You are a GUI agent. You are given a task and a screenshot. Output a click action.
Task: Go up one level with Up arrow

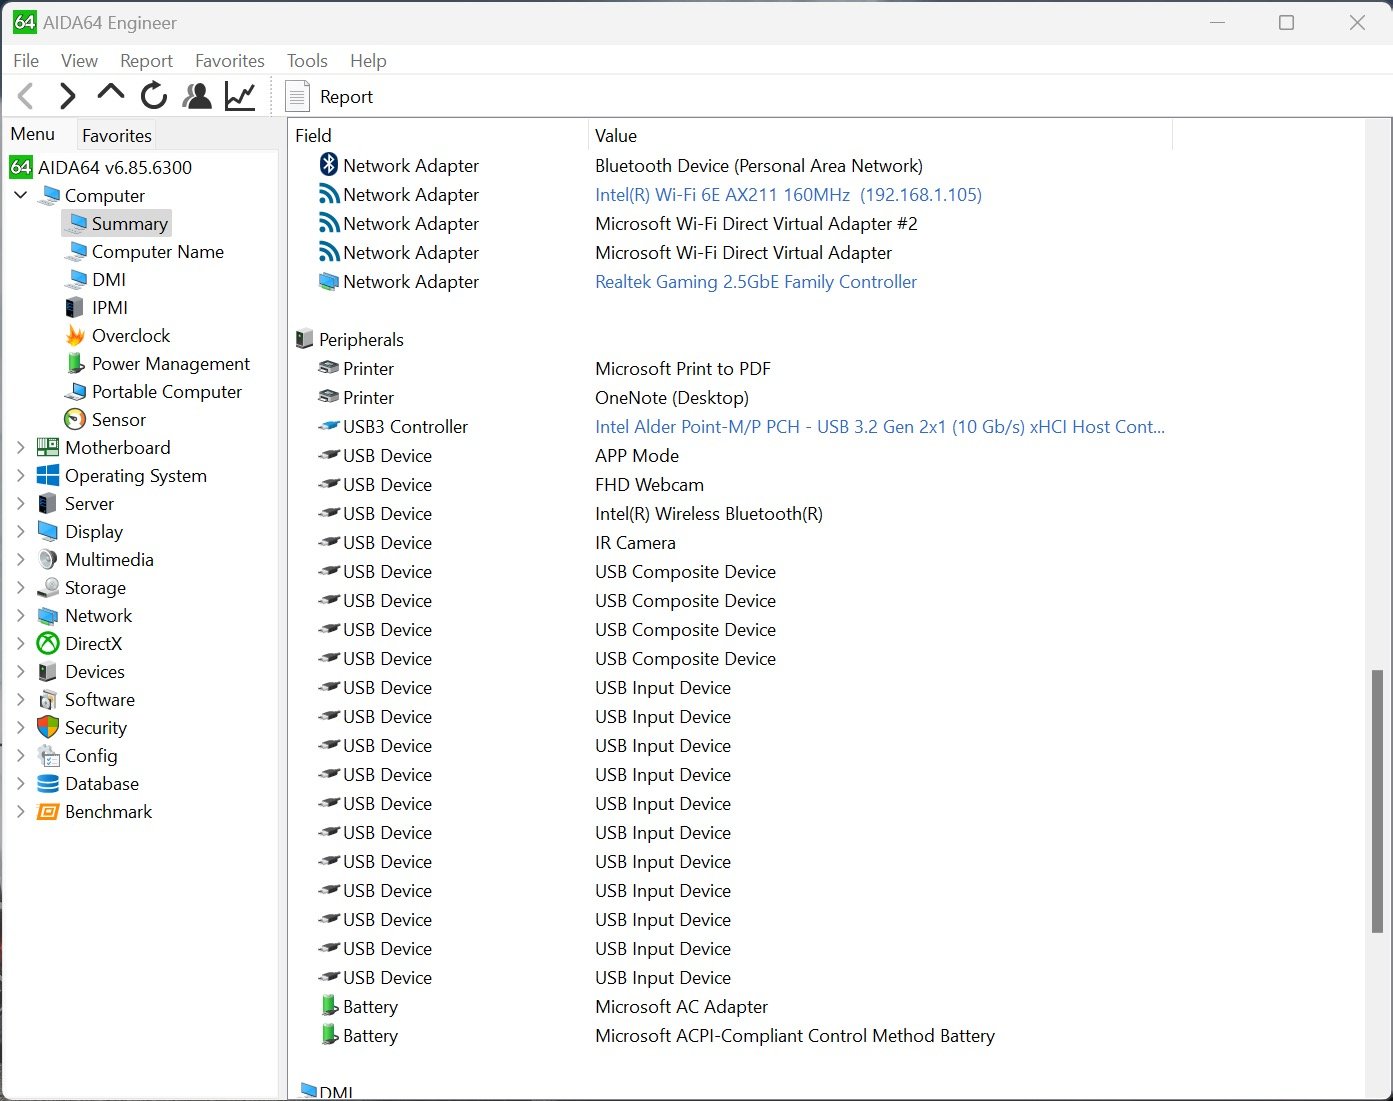[110, 93]
